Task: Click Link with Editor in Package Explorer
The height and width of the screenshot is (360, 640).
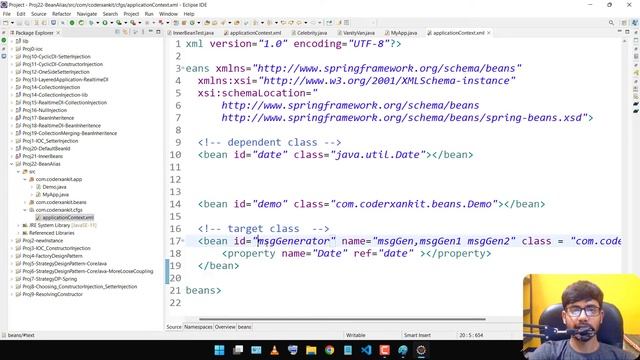Action: point(125,32)
